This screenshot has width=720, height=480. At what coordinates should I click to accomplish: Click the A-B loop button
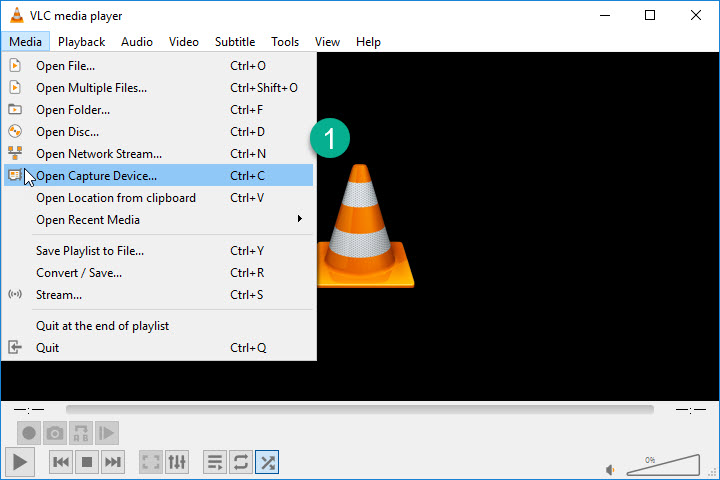click(x=81, y=433)
